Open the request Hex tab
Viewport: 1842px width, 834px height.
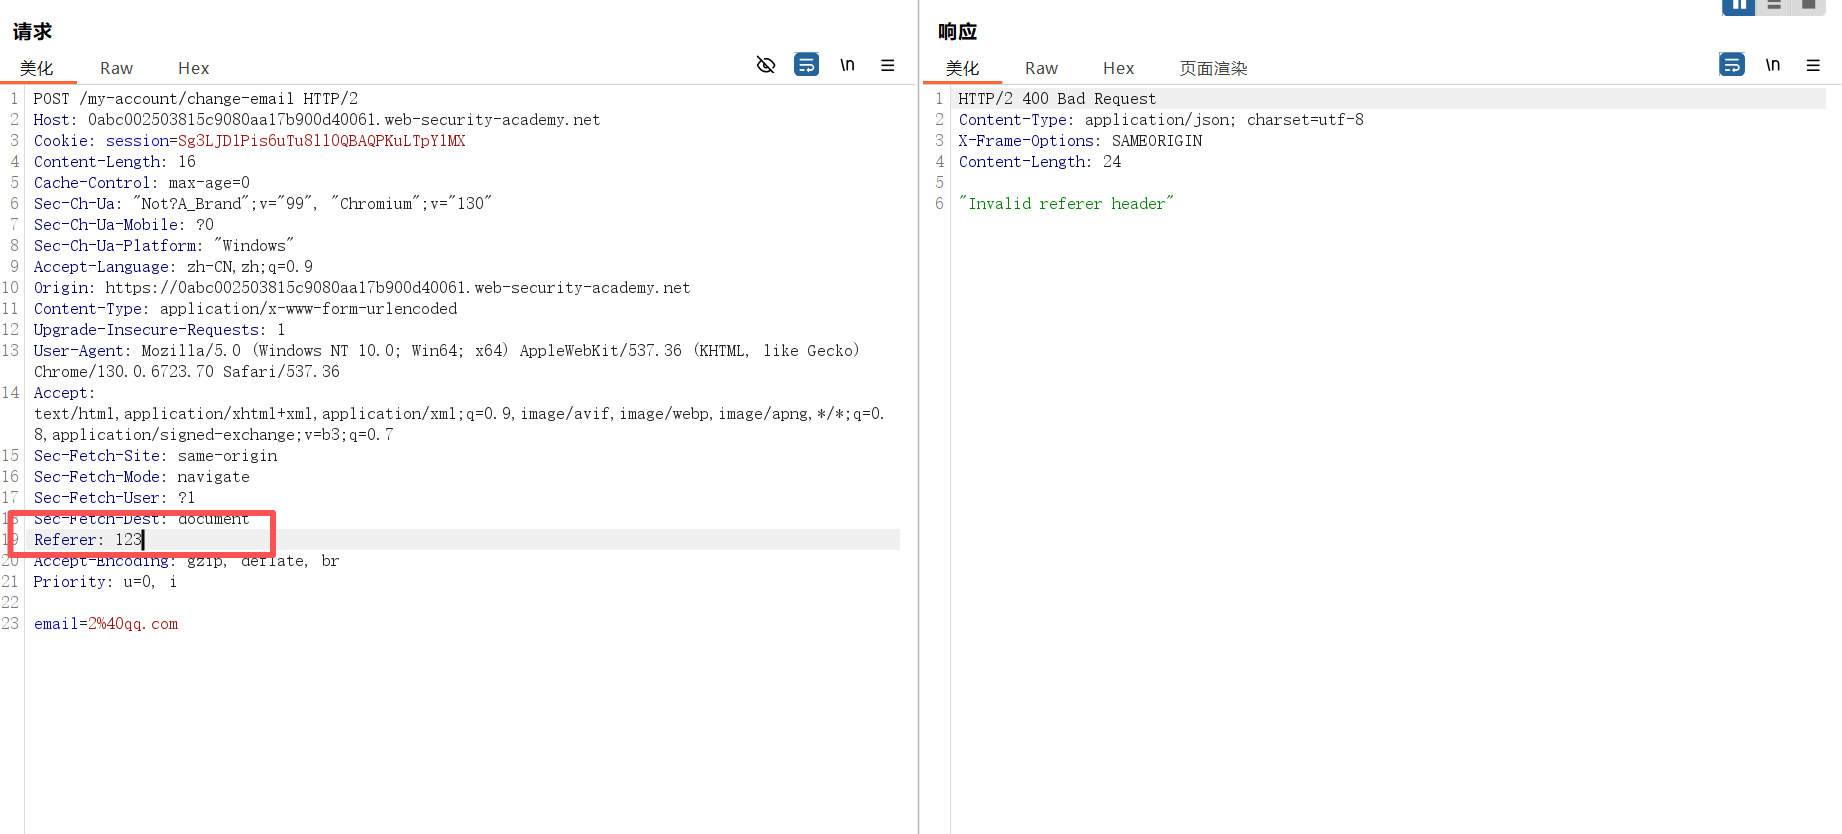[x=193, y=68]
